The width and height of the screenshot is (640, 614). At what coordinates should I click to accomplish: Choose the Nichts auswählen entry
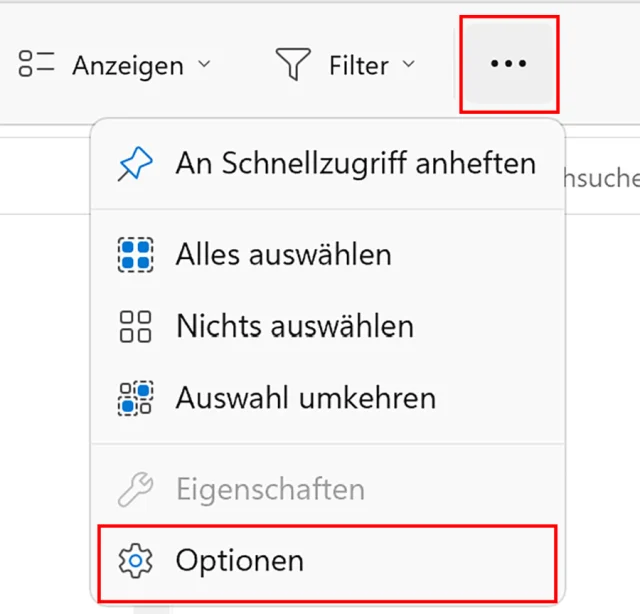click(294, 326)
